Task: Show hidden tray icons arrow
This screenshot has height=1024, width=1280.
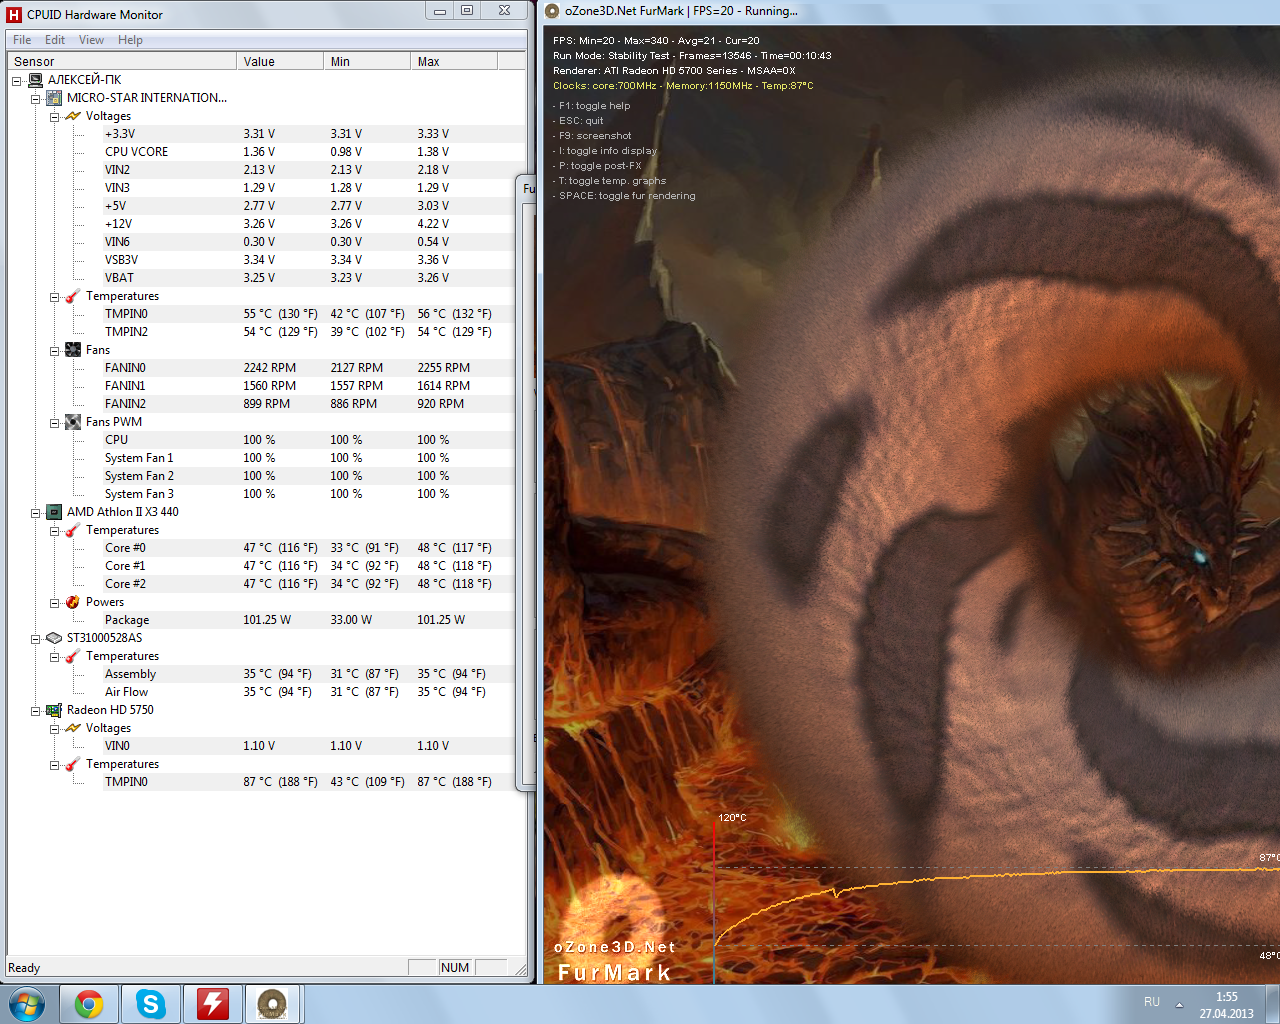Action: [1179, 1004]
